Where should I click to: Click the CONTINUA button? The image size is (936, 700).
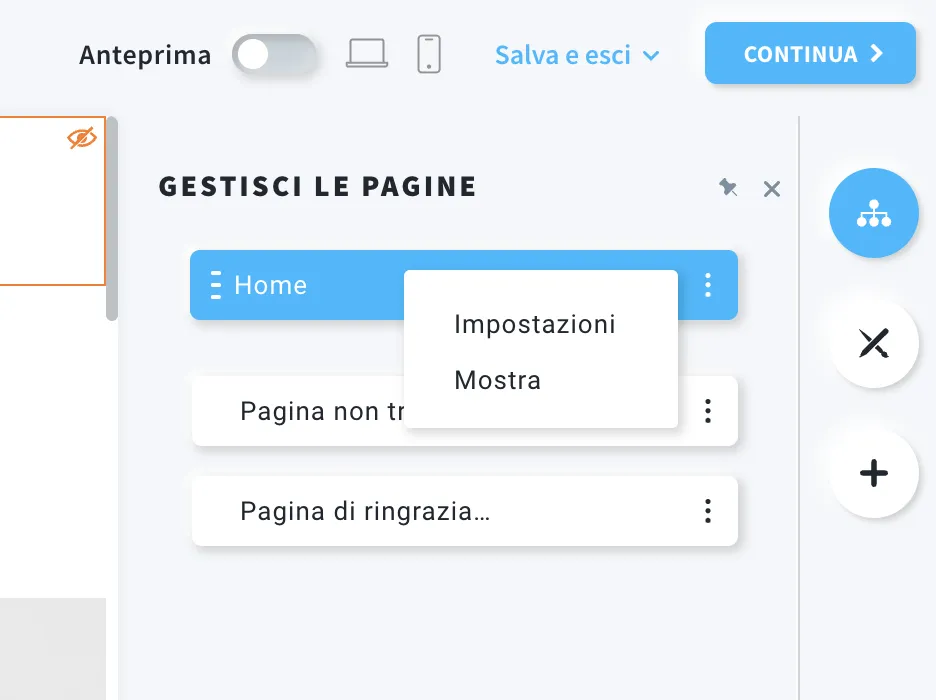[x=810, y=54]
